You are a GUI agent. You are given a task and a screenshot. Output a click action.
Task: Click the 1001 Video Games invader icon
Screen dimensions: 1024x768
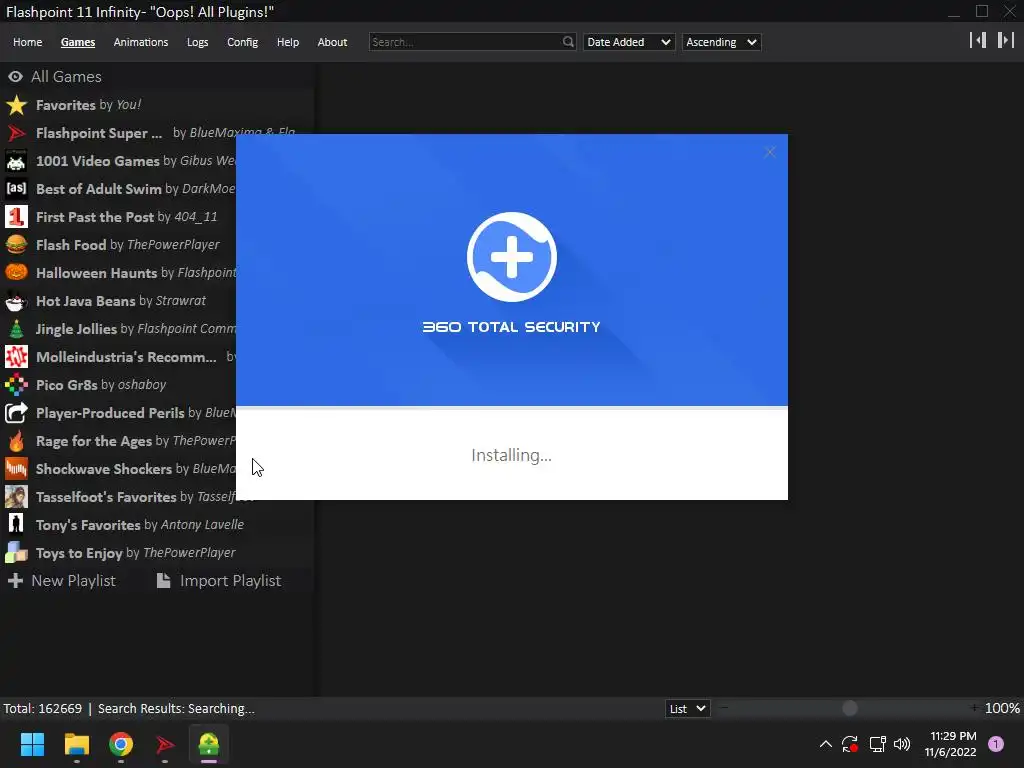click(16, 161)
